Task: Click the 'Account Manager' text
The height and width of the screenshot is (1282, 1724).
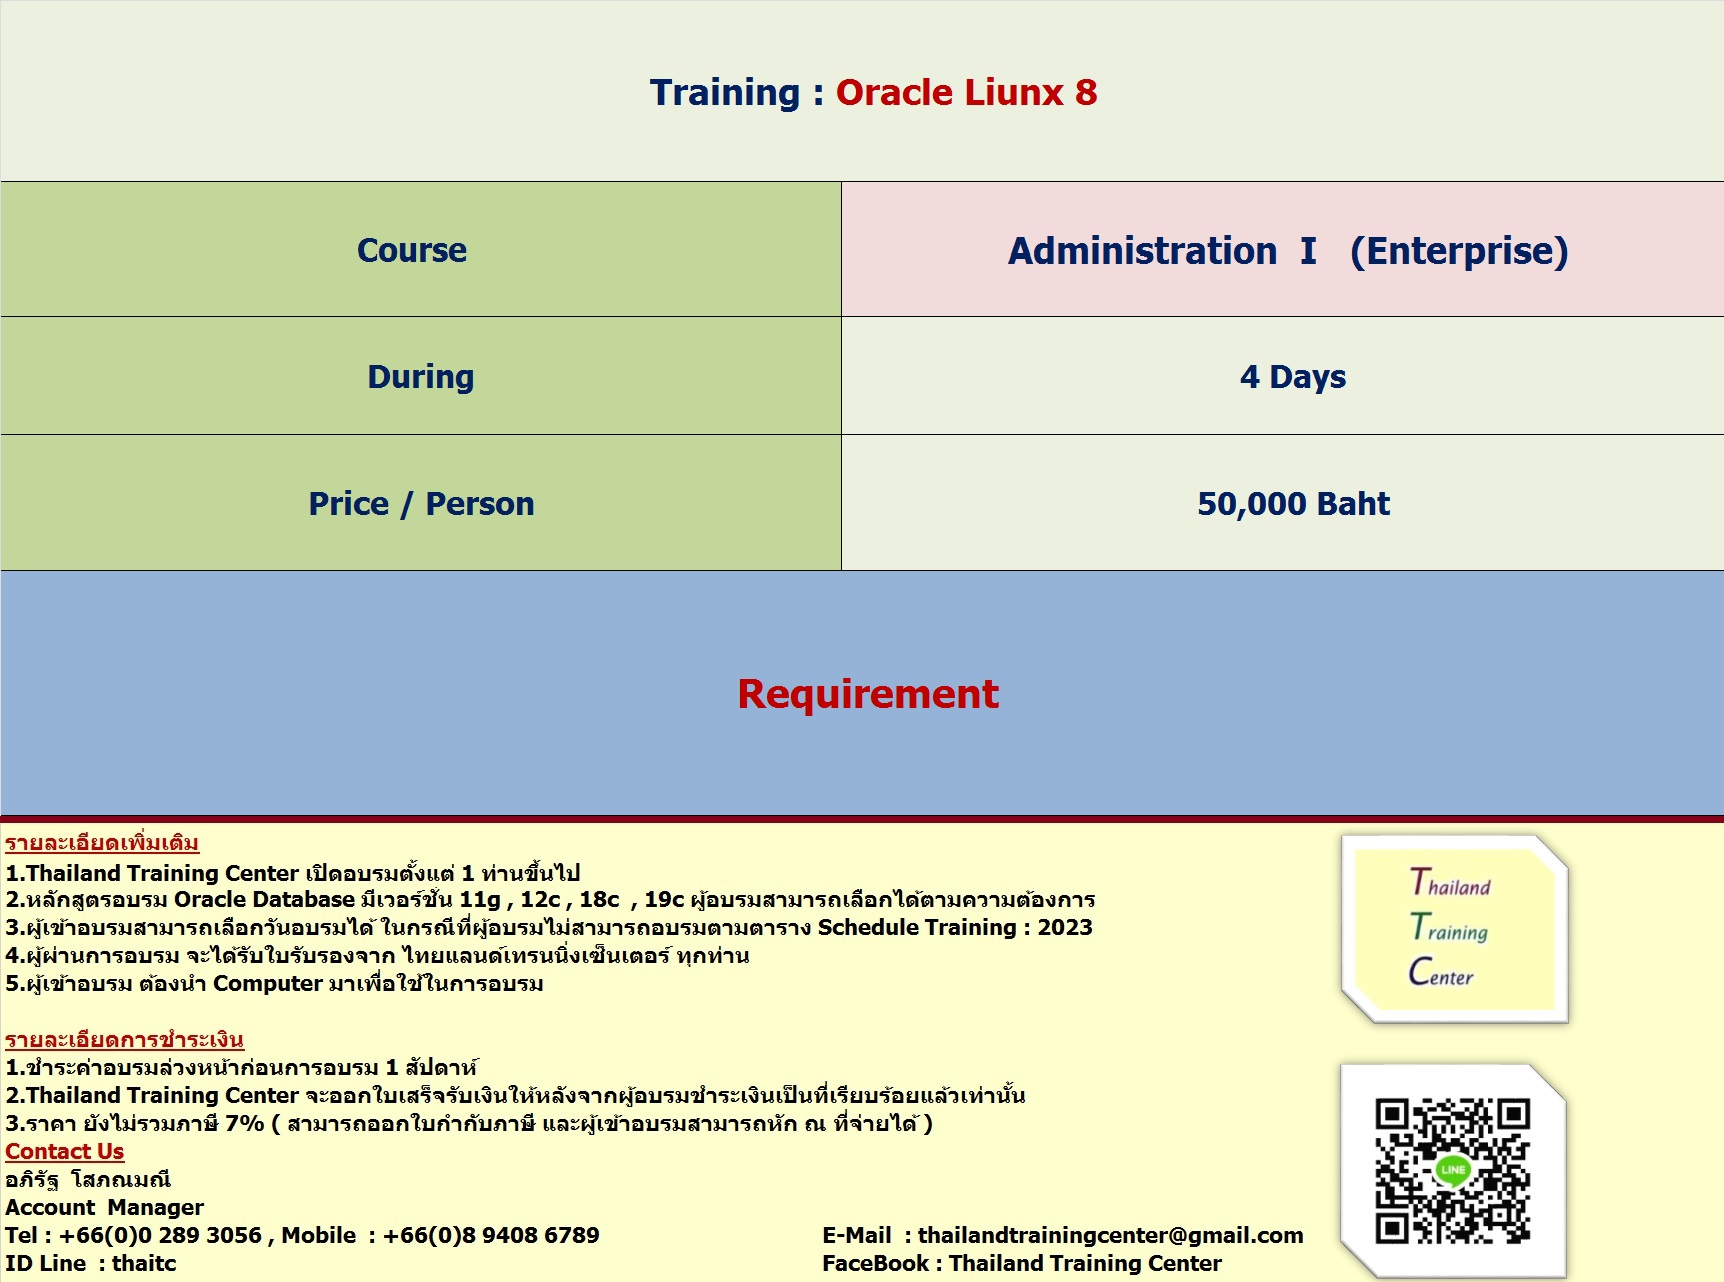Action: (104, 1207)
